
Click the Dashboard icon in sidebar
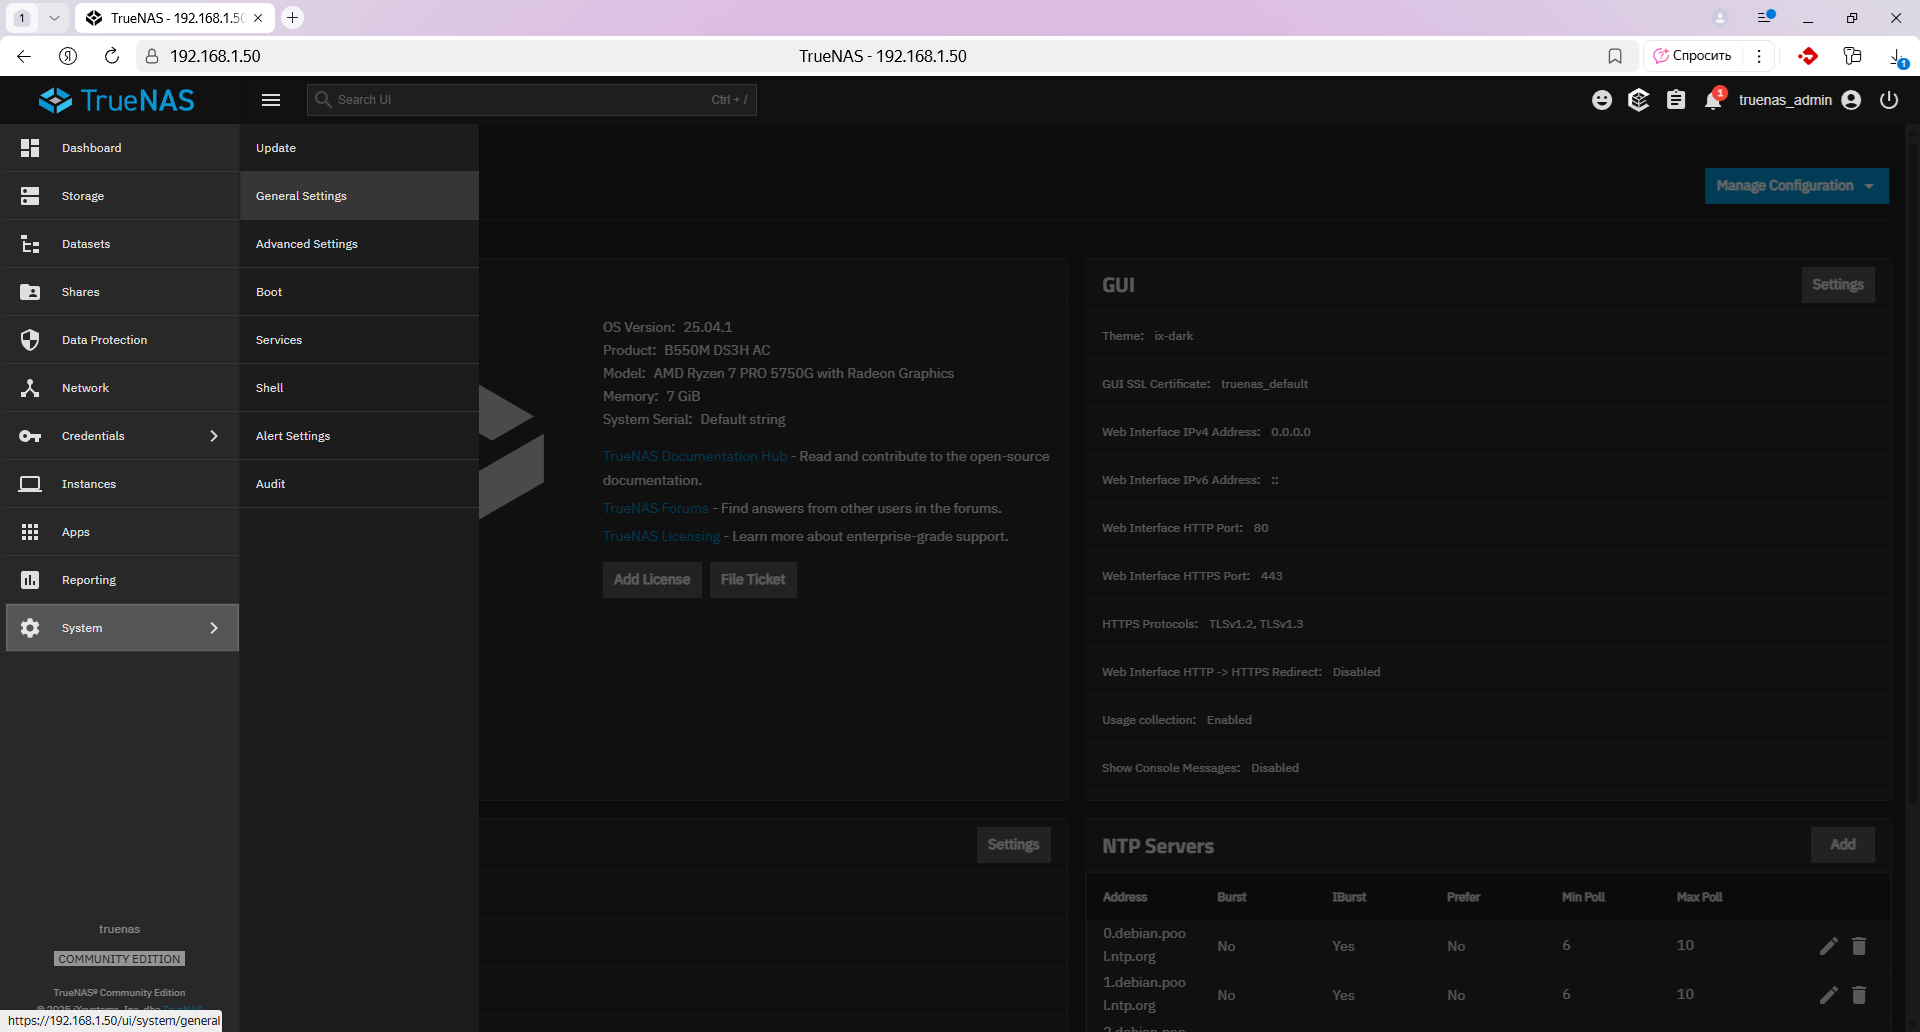click(x=30, y=148)
